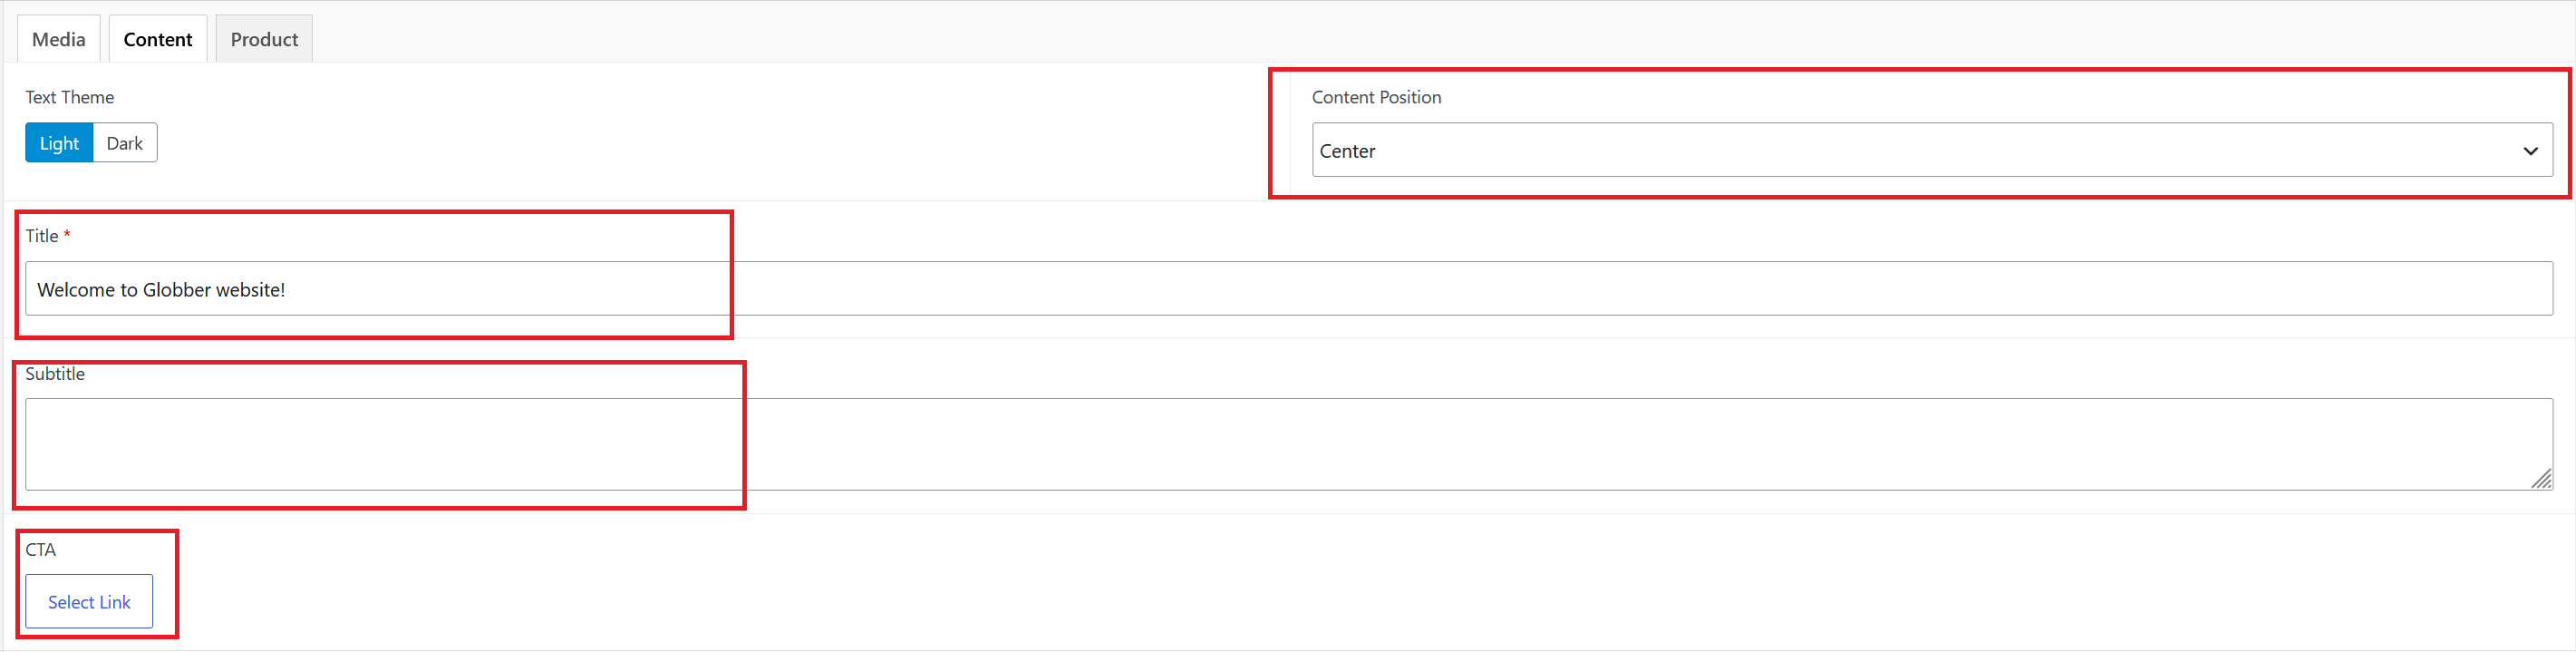2576x652 pixels.
Task: Click the Subtitle field label
Action: (x=55, y=374)
